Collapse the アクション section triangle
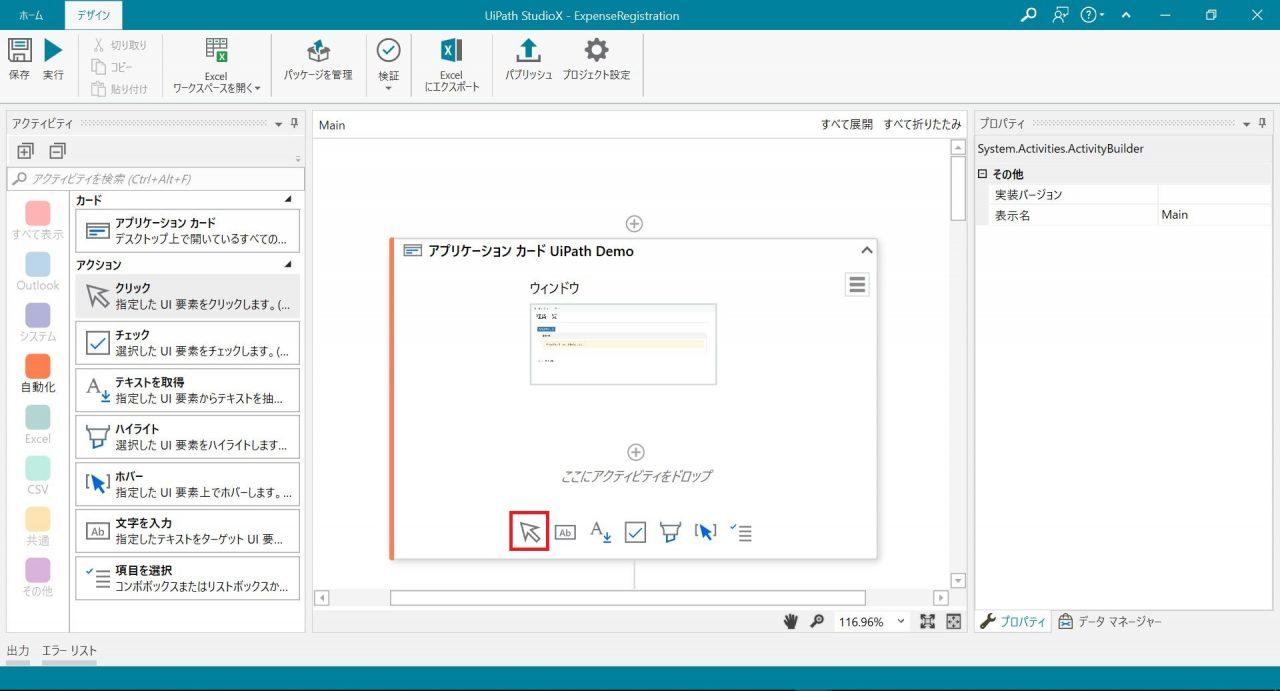Image resolution: width=1280 pixels, height=691 pixels. tap(289, 265)
